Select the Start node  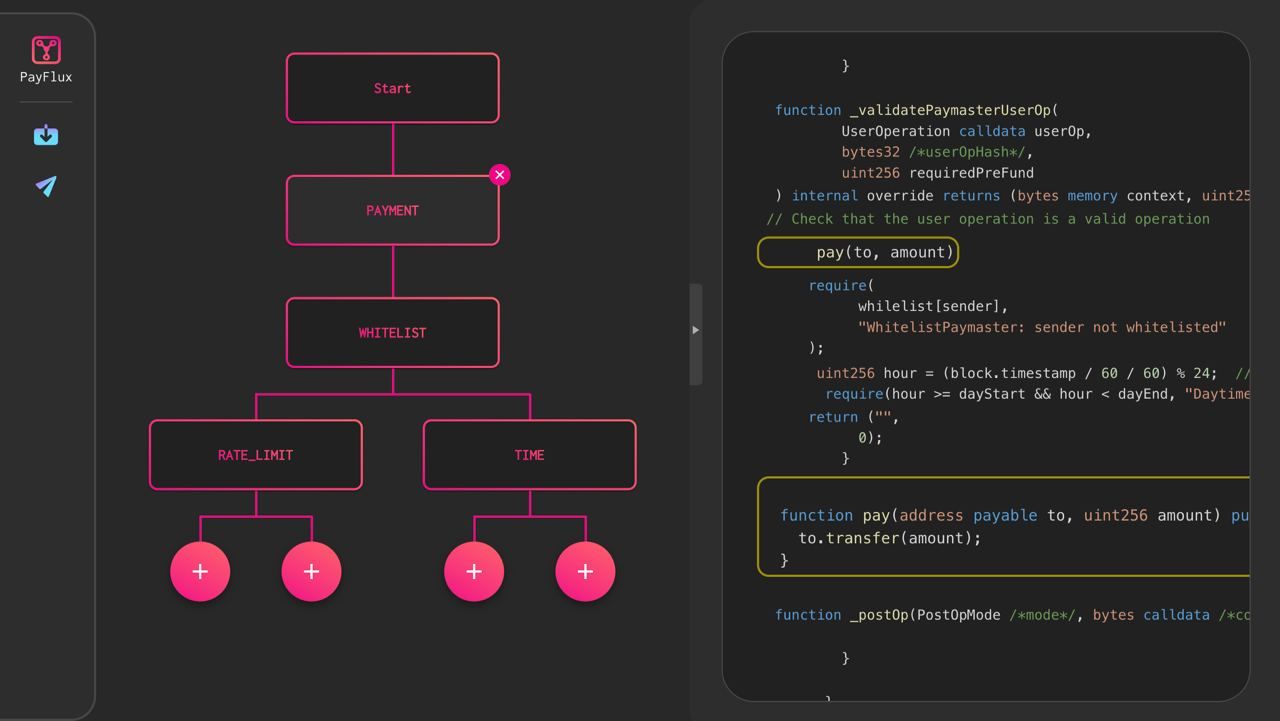click(392, 88)
